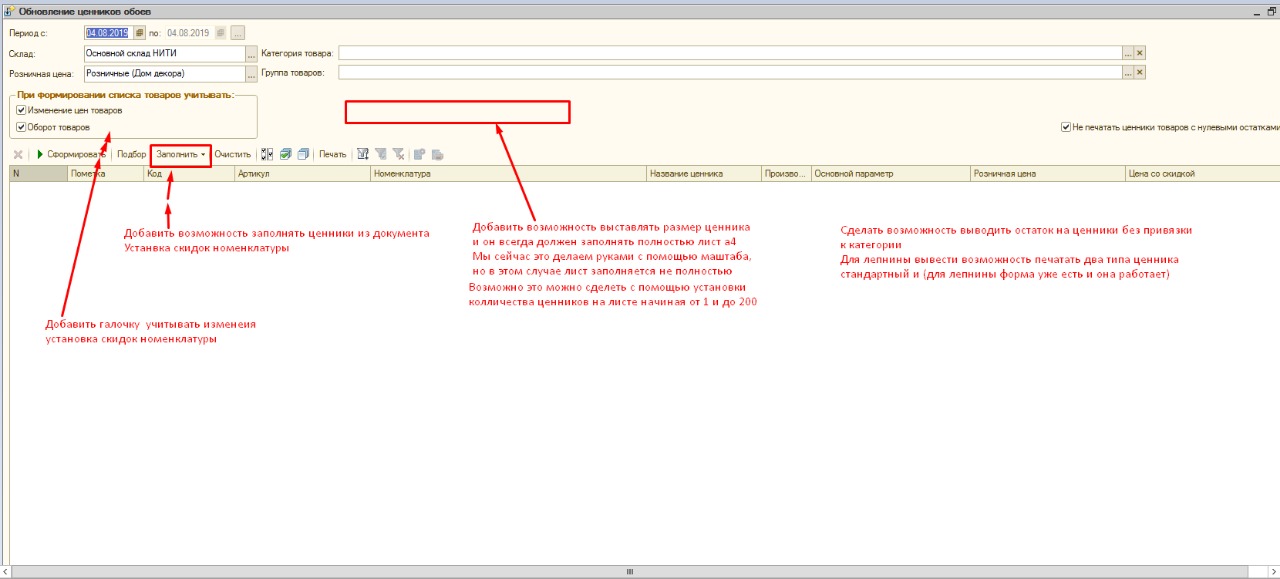This screenshot has height=579, width=1280.
Task: Open the Склад selection ellipsis button
Action: pyautogui.click(x=251, y=53)
